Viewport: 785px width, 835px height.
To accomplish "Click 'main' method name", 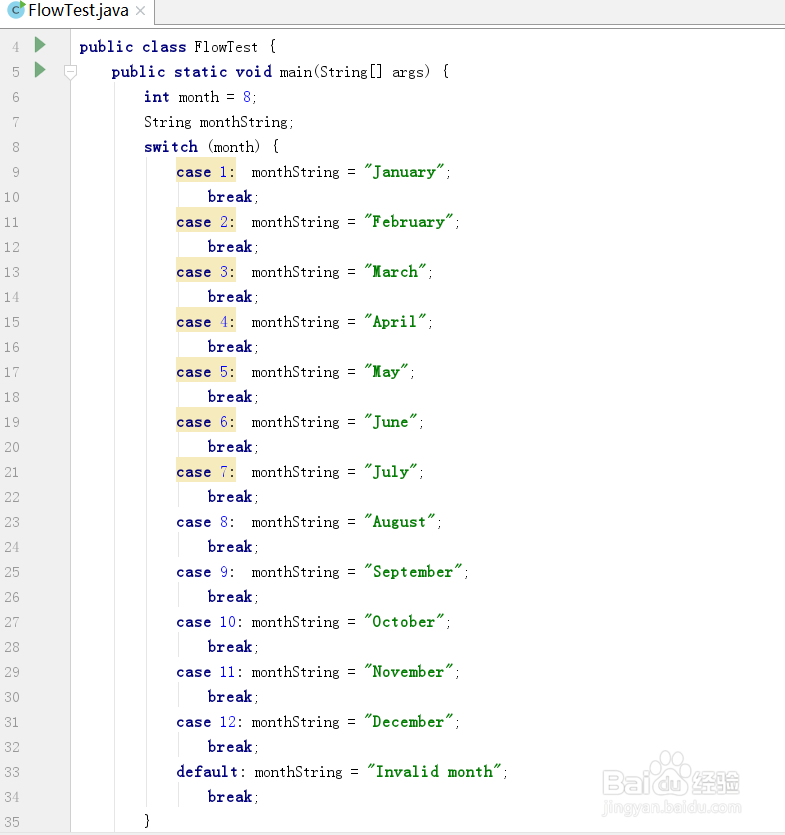I will pos(296,72).
